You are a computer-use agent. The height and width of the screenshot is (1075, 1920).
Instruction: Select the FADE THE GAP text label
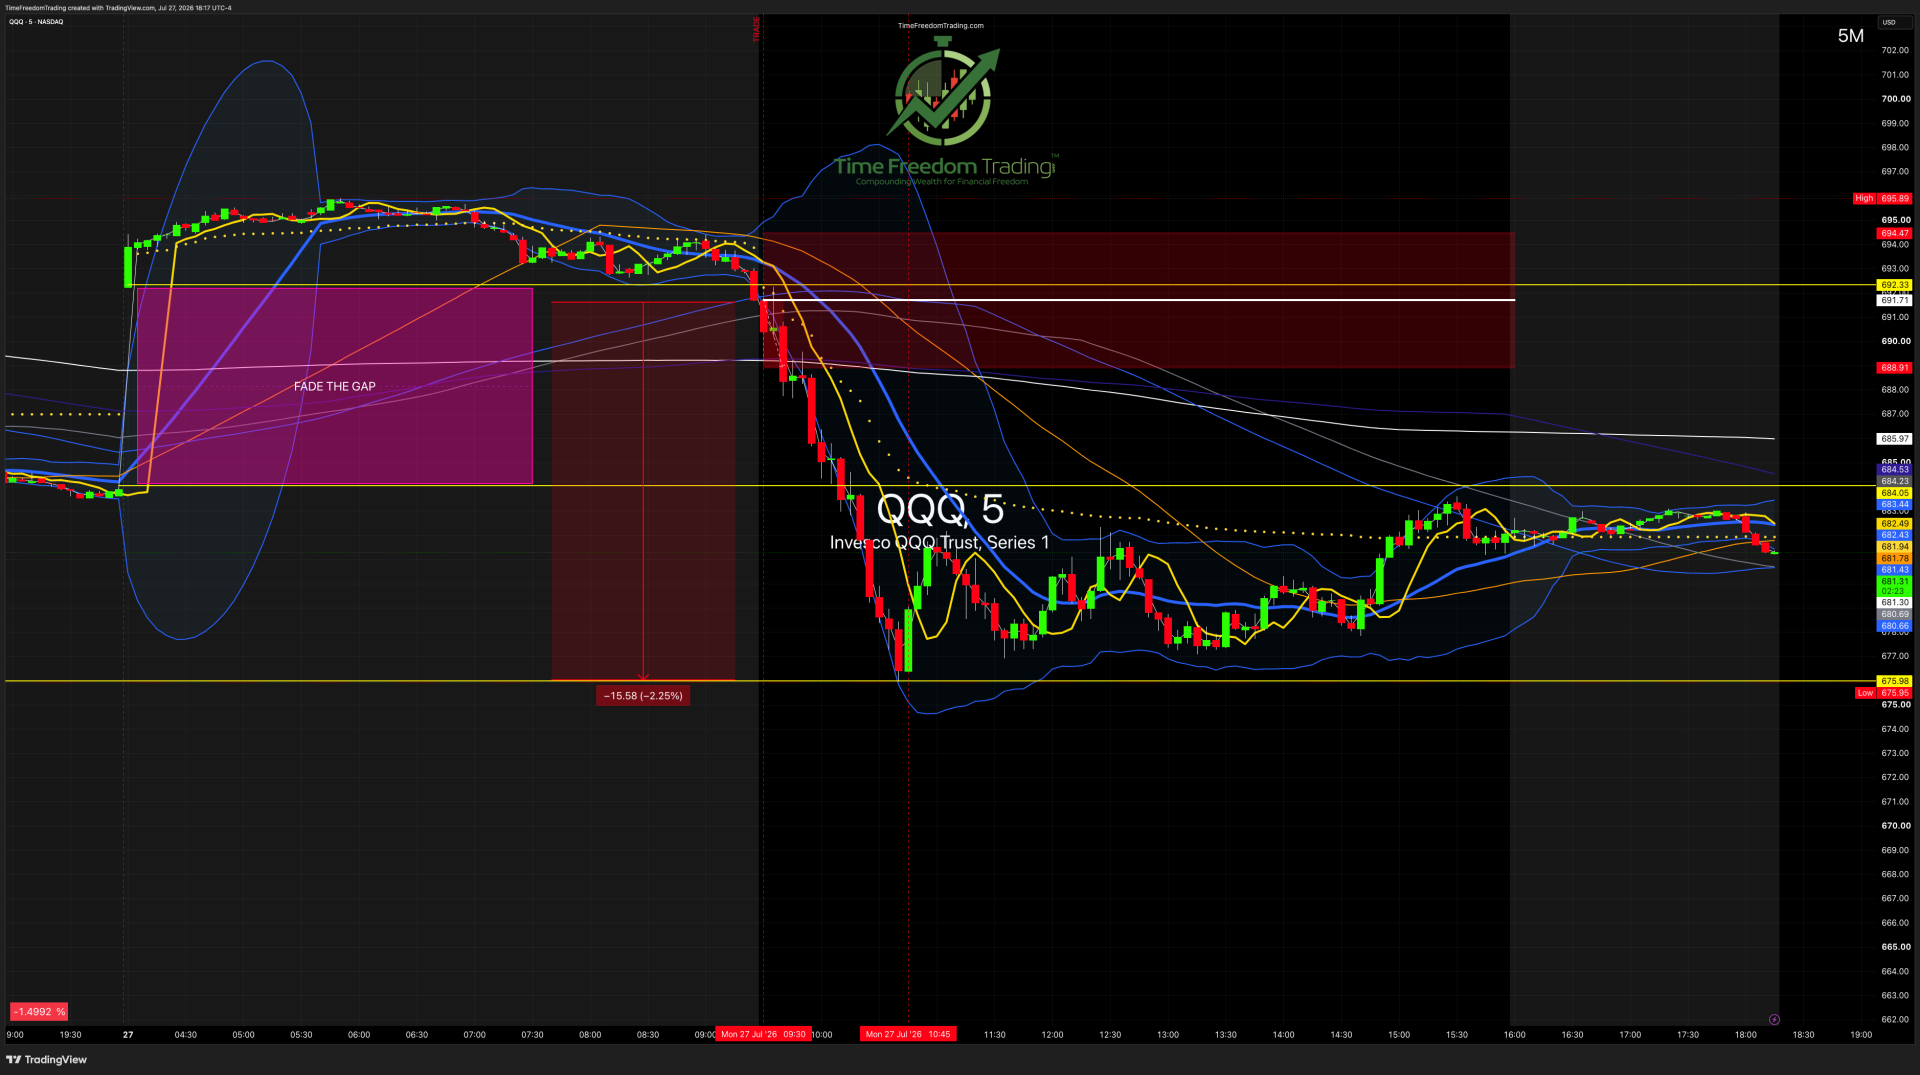[335, 387]
